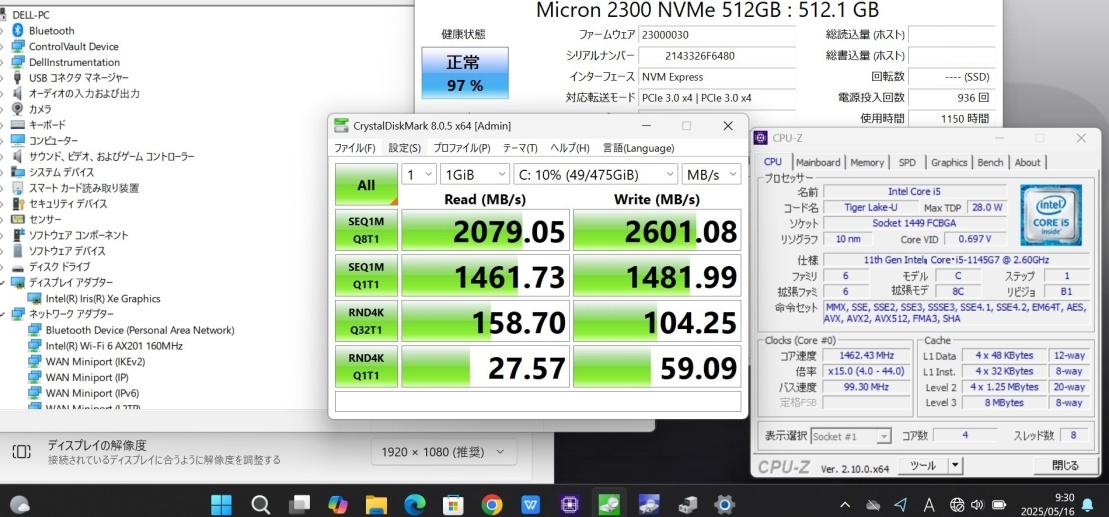This screenshot has width=1109, height=517.
Task: Click the ControlVault Device icon
Action: pos(18,46)
